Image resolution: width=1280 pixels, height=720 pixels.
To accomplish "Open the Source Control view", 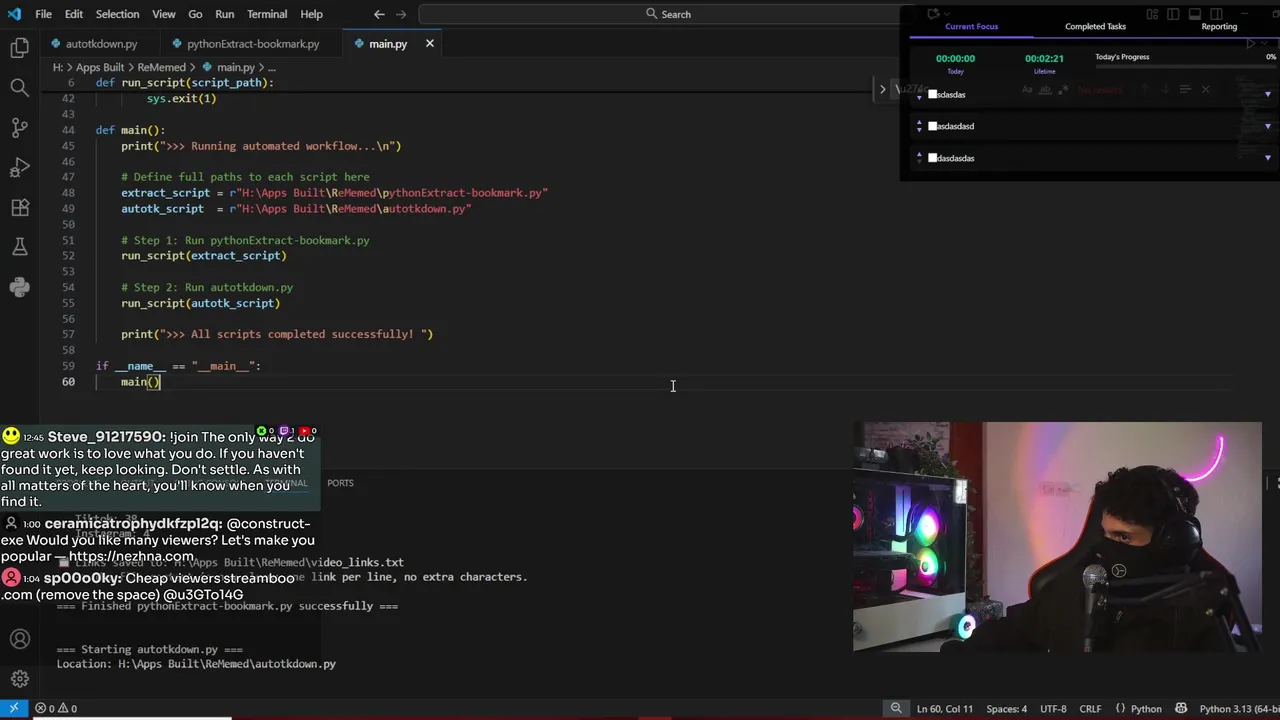I will tap(19, 128).
